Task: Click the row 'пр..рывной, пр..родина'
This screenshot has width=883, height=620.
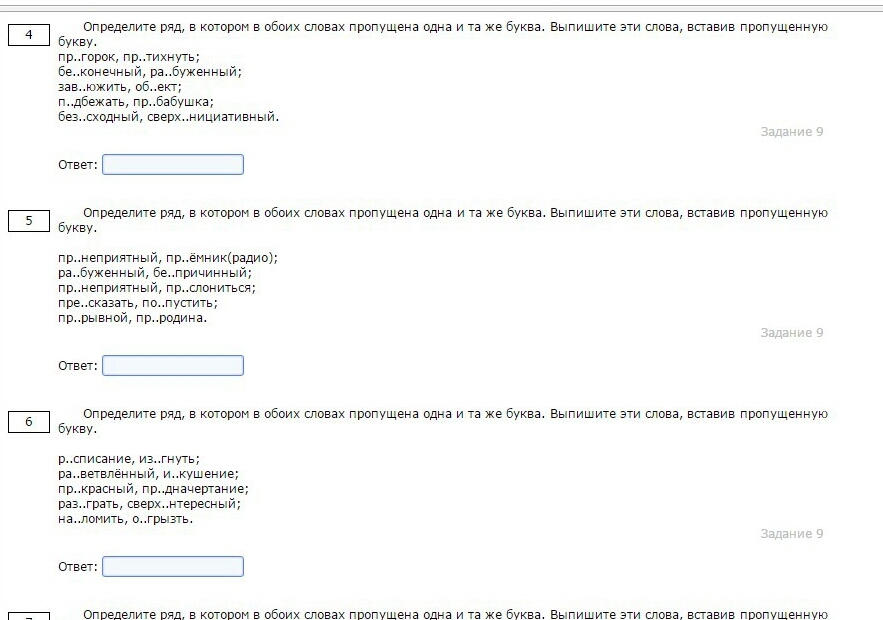Action: tap(132, 318)
